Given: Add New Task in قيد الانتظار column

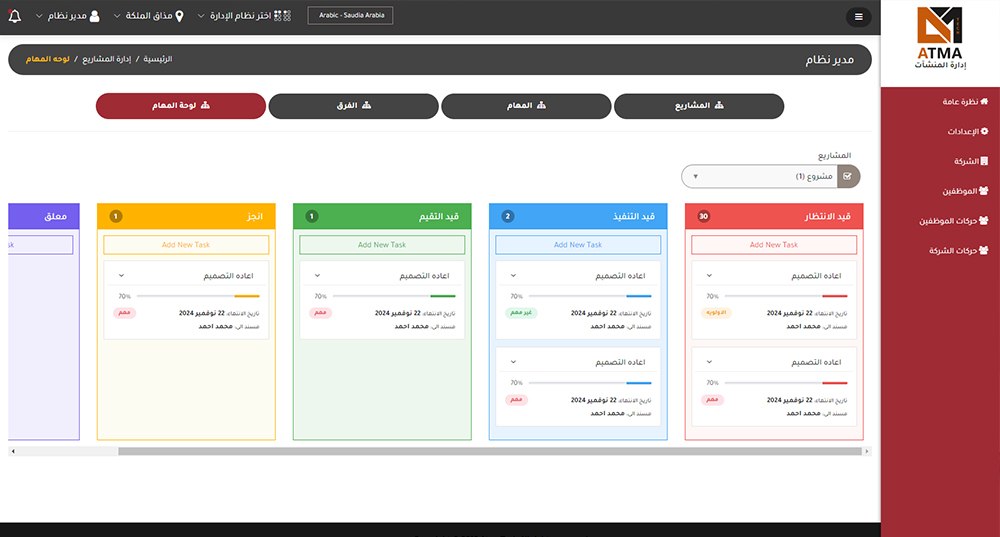Looking at the screenshot, I should pyautogui.click(x=774, y=245).
